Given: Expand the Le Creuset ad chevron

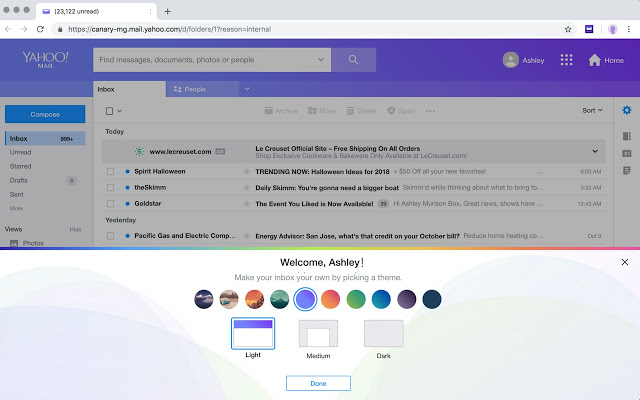Looking at the screenshot, I should point(595,151).
